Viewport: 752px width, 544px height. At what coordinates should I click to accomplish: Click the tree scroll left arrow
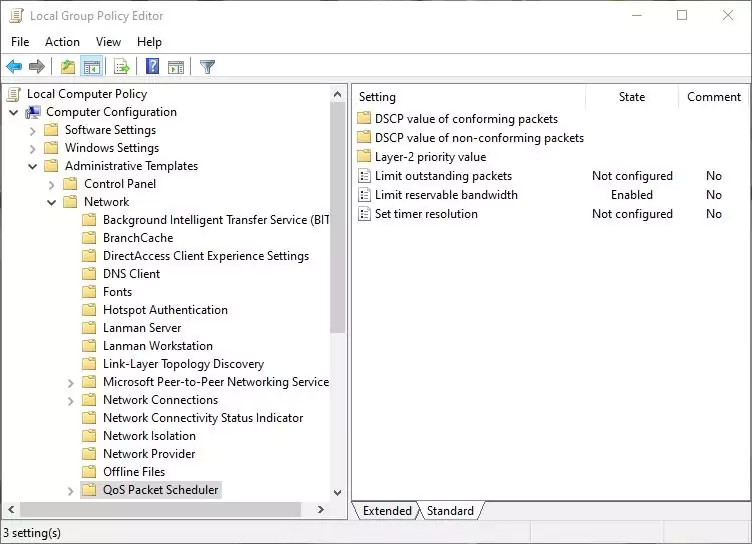12,509
